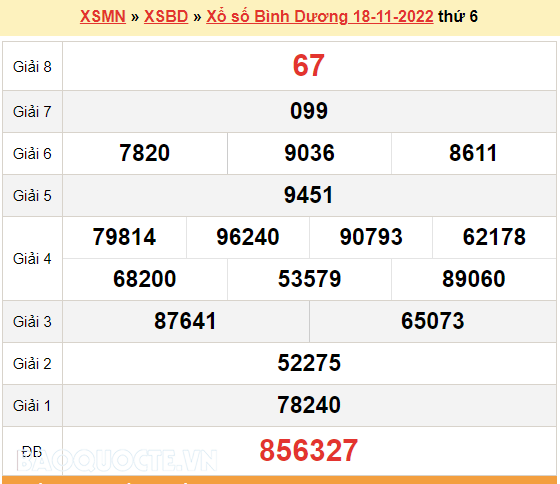This screenshot has height=484, width=560.
Task: Select the ĐB row label
Action: click(32, 452)
